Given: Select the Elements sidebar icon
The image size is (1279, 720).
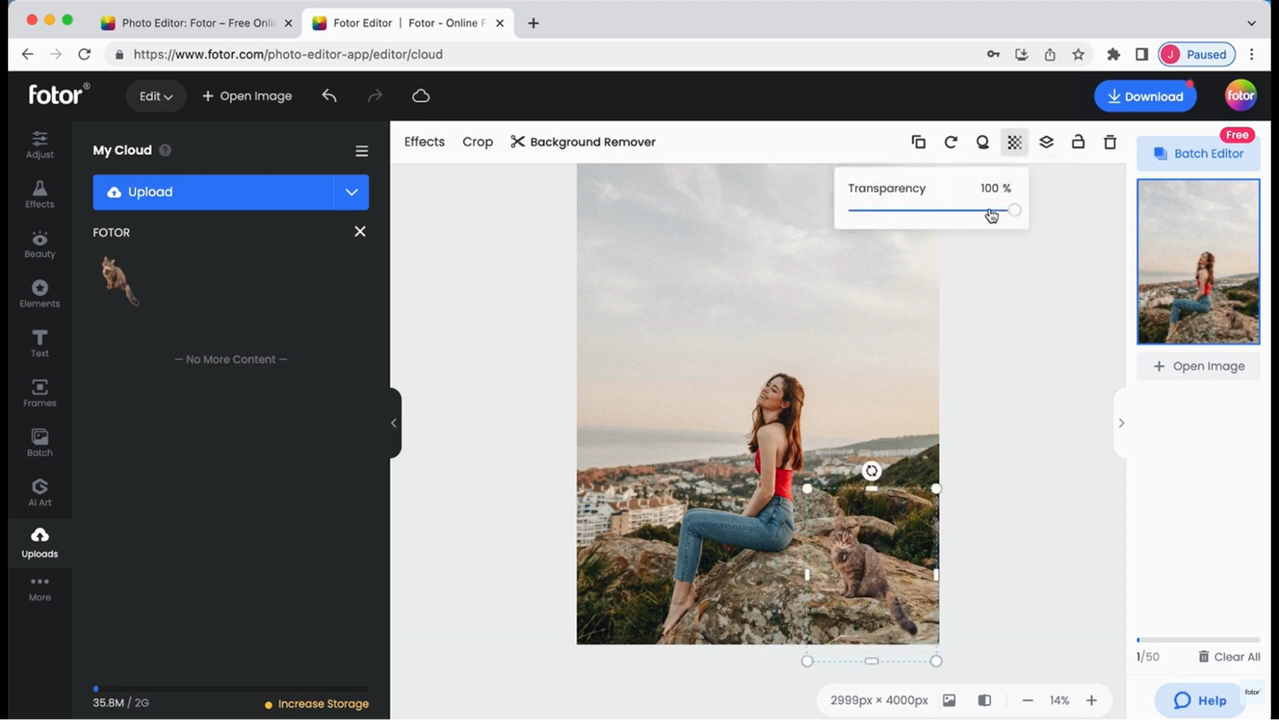Looking at the screenshot, I should click(x=40, y=294).
